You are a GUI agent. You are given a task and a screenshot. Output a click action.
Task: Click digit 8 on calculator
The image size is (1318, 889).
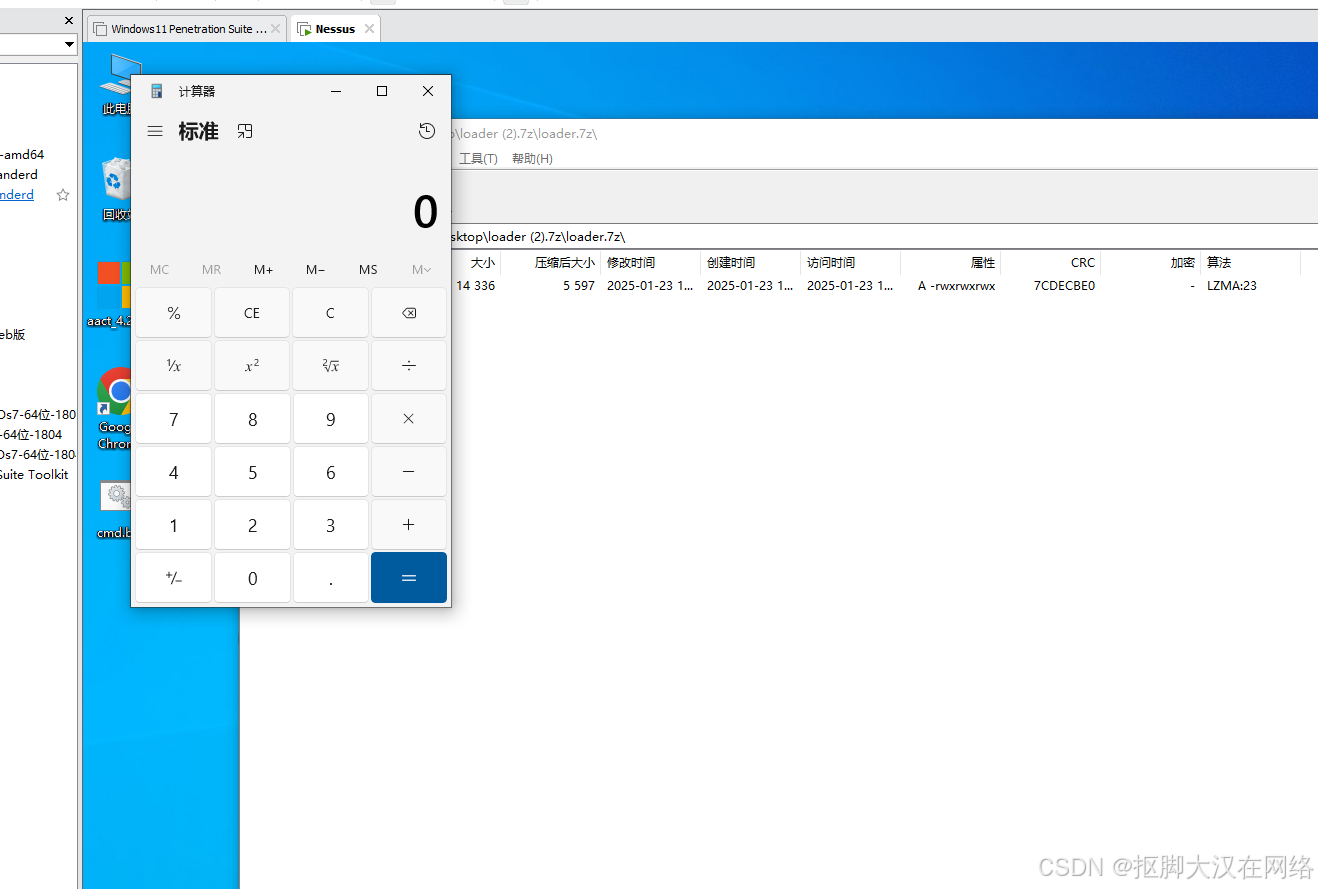(252, 419)
